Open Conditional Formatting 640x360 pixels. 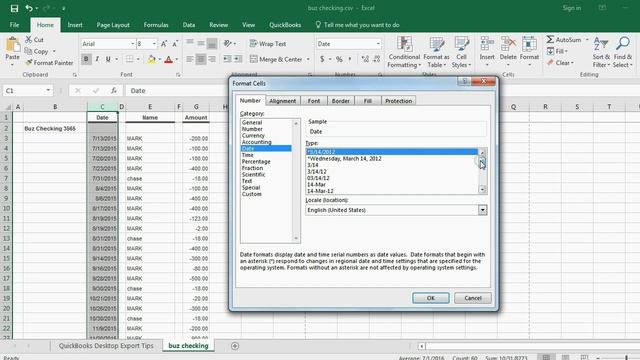pos(404,52)
